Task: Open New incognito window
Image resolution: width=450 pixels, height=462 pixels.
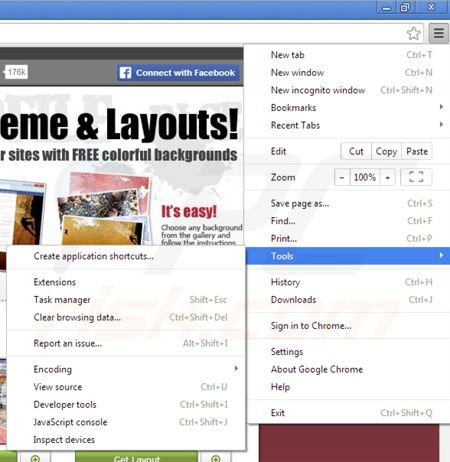Action: 347,90
